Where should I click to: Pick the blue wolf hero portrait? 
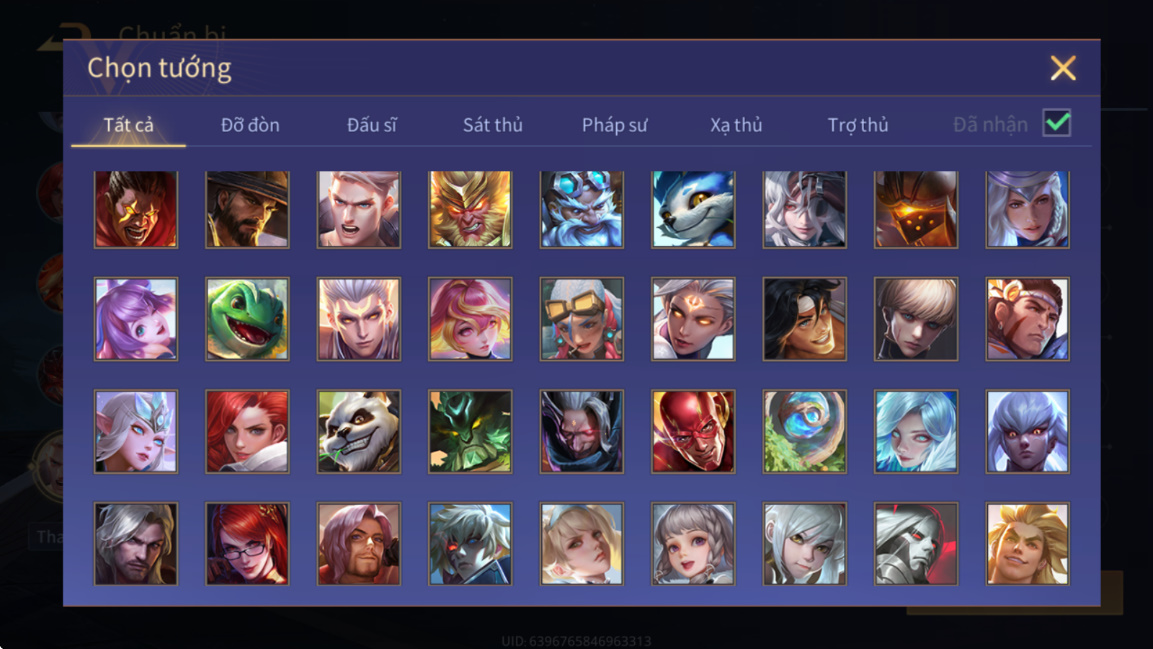(693, 209)
